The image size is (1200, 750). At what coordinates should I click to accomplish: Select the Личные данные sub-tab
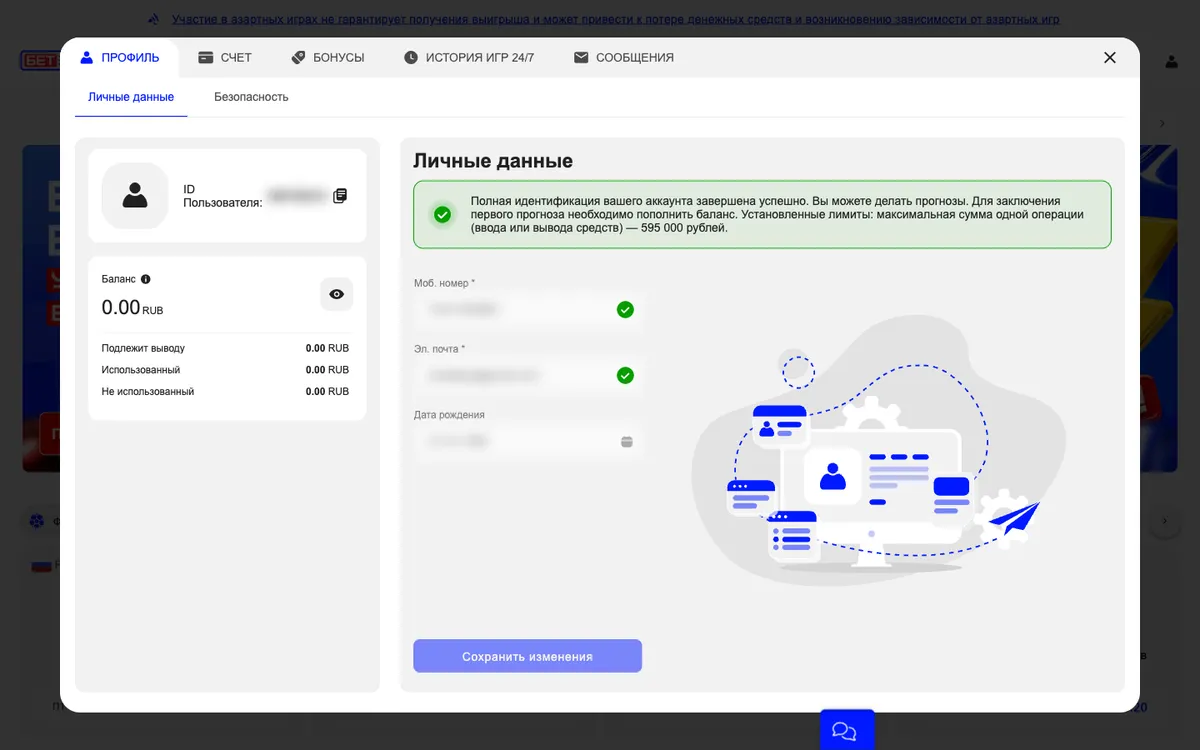coord(131,97)
